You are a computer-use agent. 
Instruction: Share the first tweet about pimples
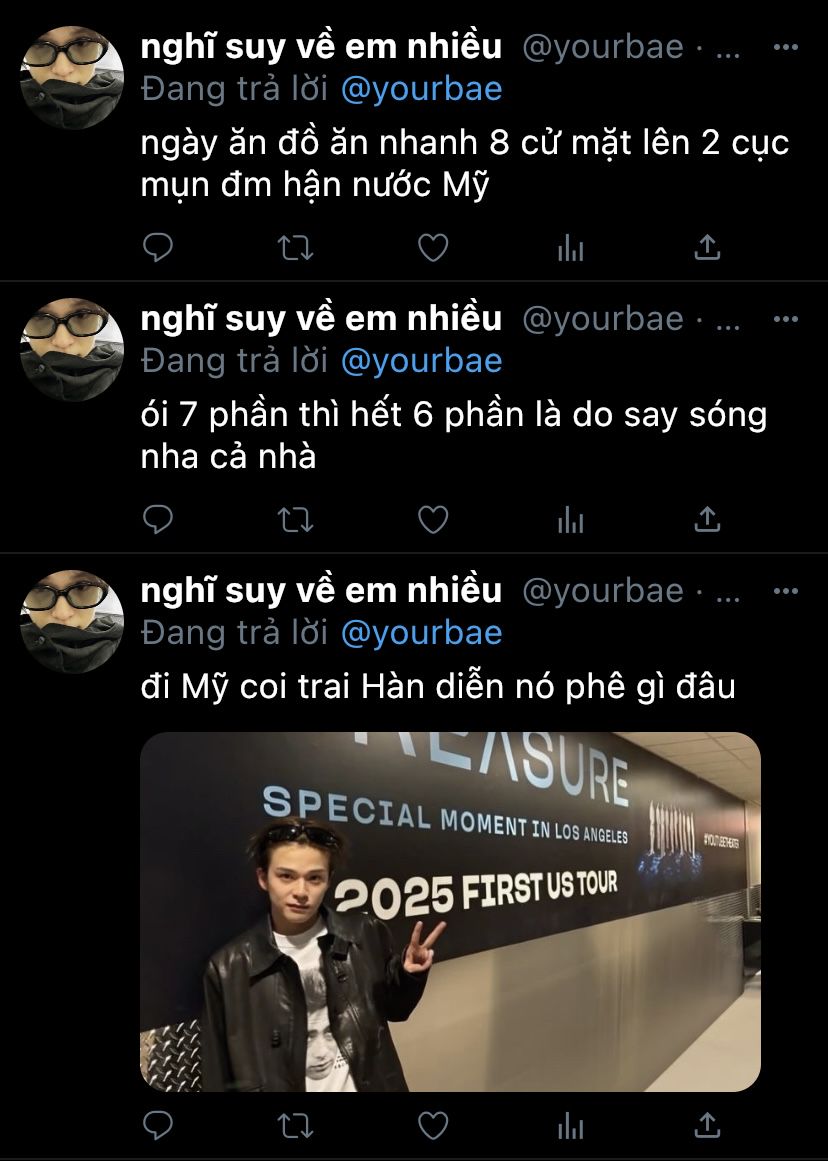(707, 247)
